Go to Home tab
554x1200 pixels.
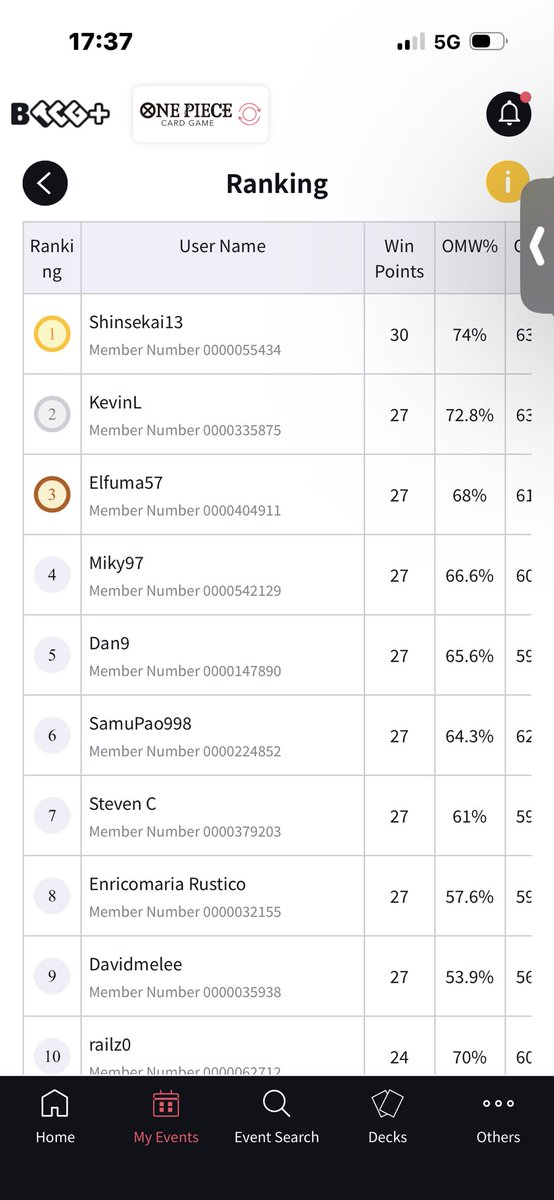(x=55, y=1117)
